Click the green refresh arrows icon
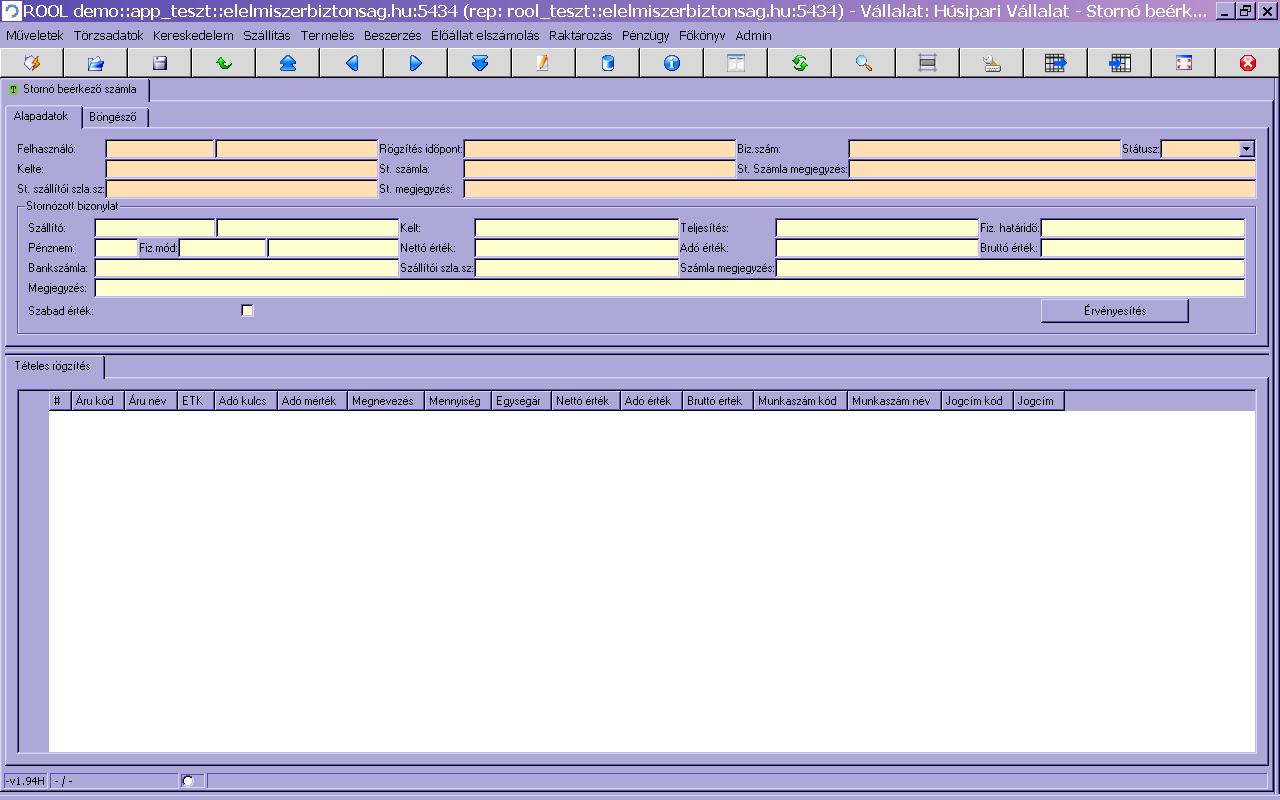The image size is (1280, 800). (800, 63)
